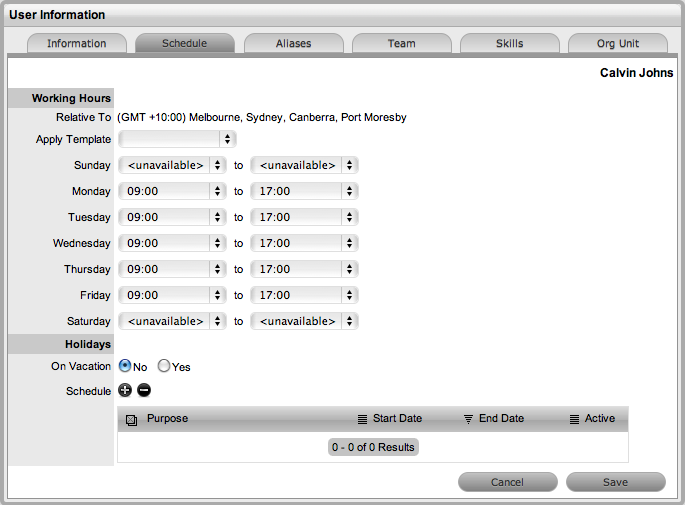Open Friday end time dropdown

pos(304,295)
